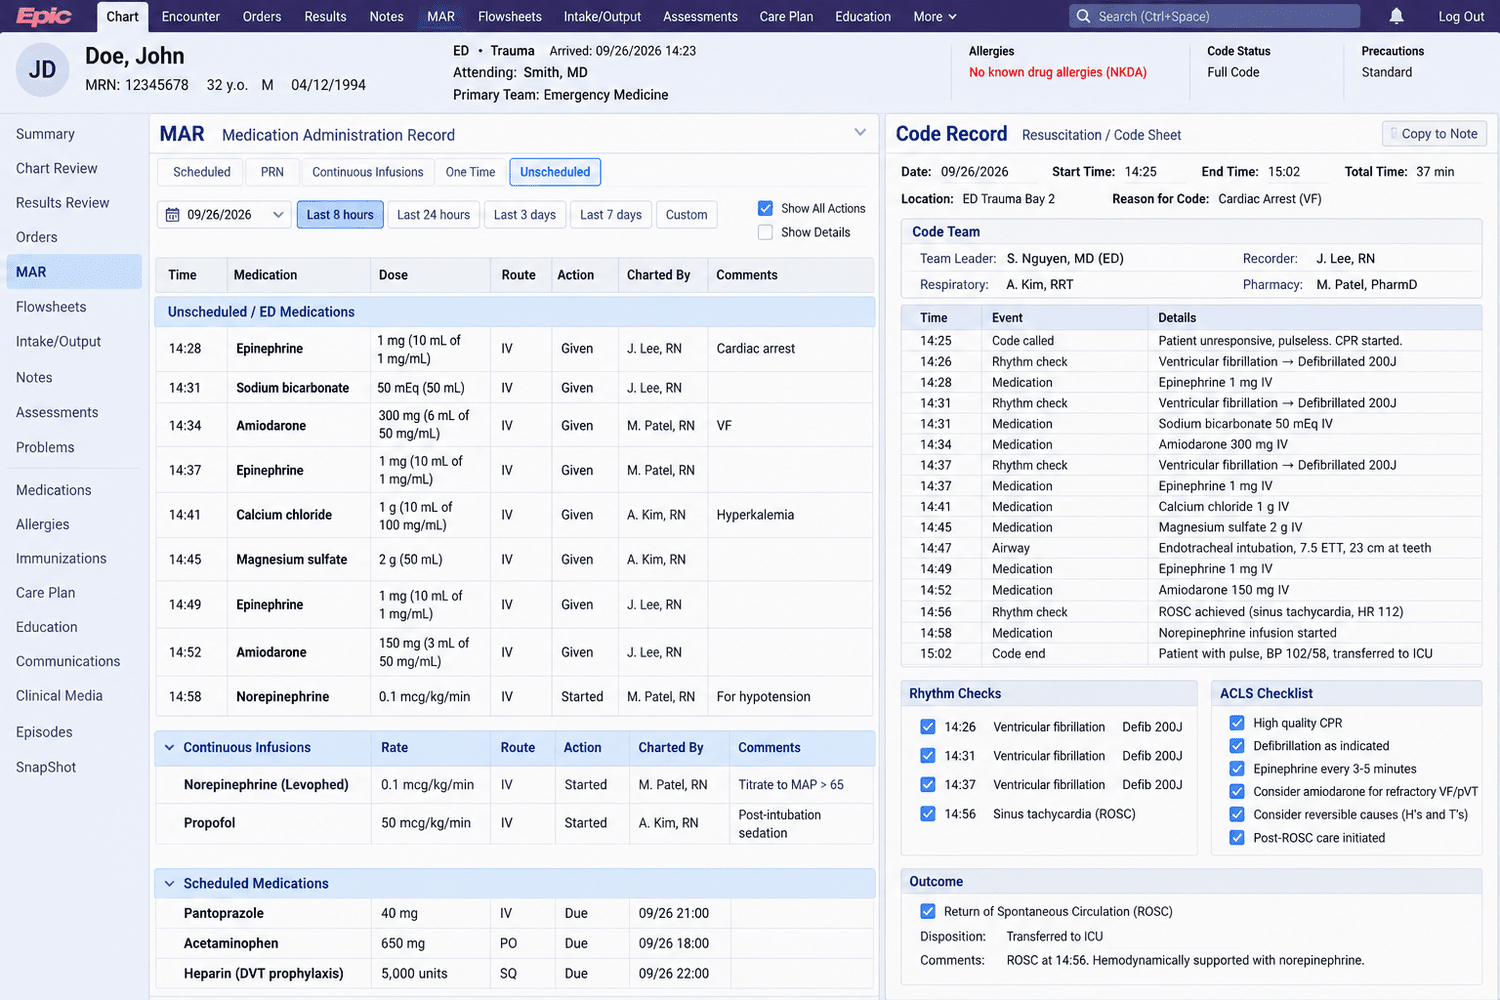
Task: Click the JD patient avatar
Action: 42,70
